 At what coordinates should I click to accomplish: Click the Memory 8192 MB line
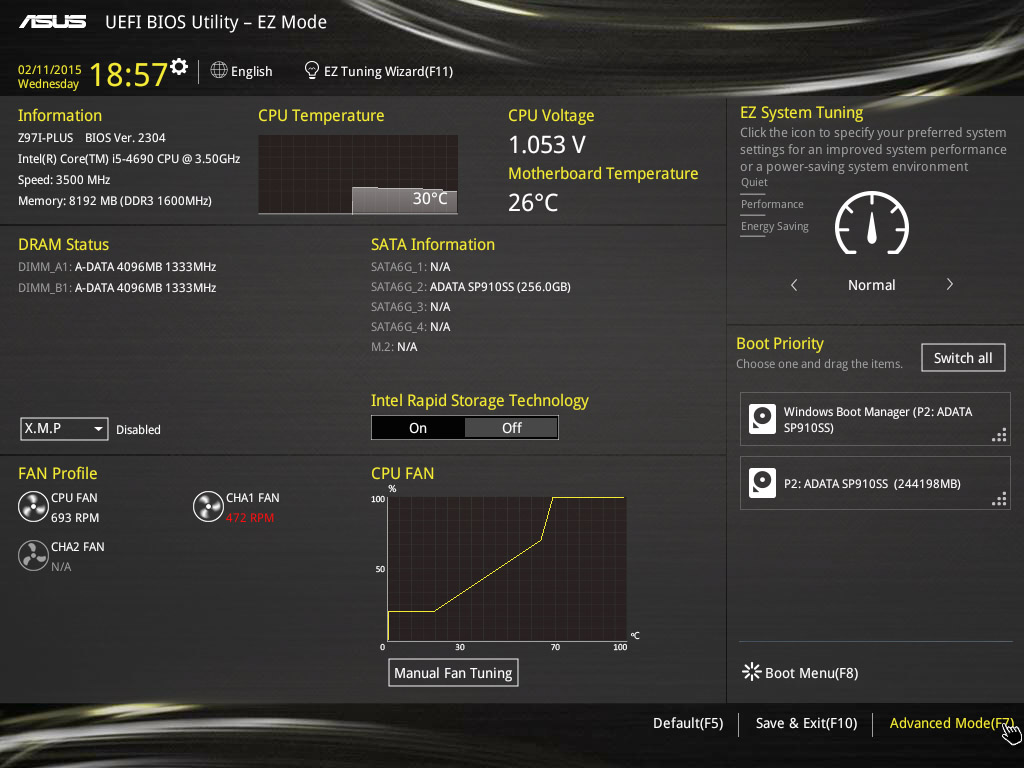tap(115, 200)
